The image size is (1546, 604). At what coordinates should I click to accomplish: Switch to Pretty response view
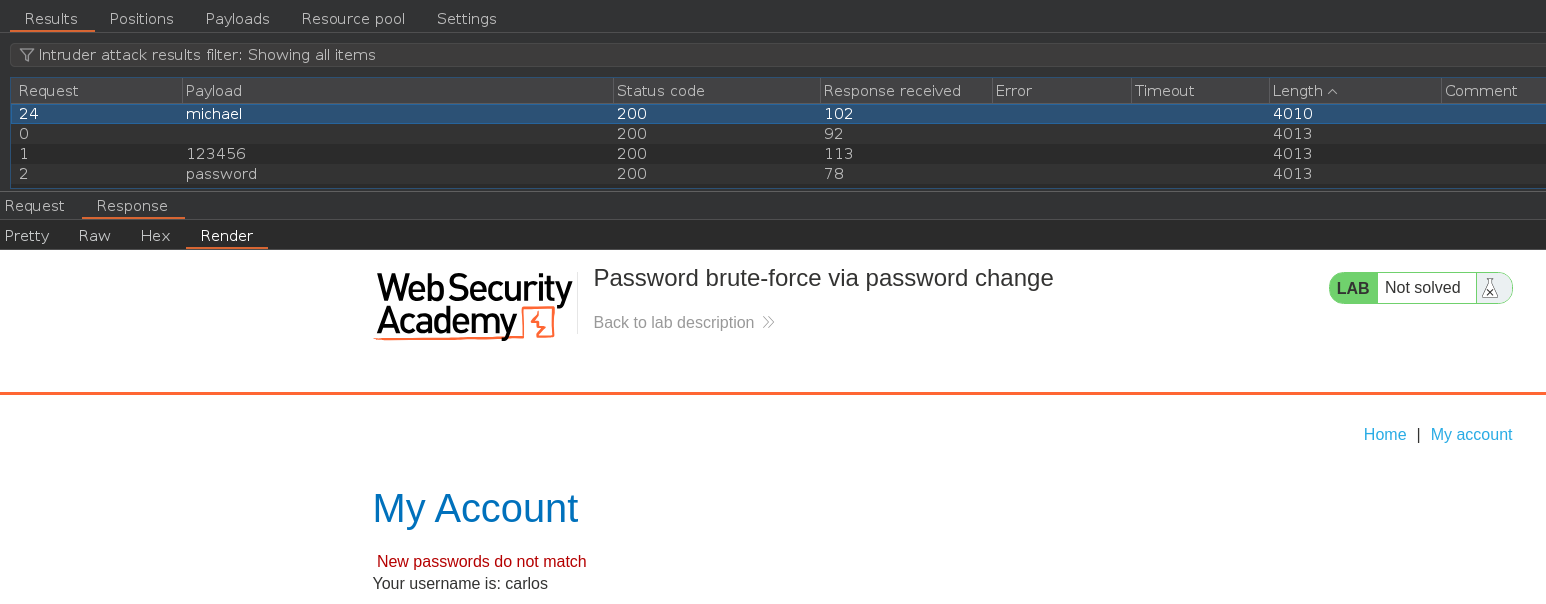pos(27,236)
